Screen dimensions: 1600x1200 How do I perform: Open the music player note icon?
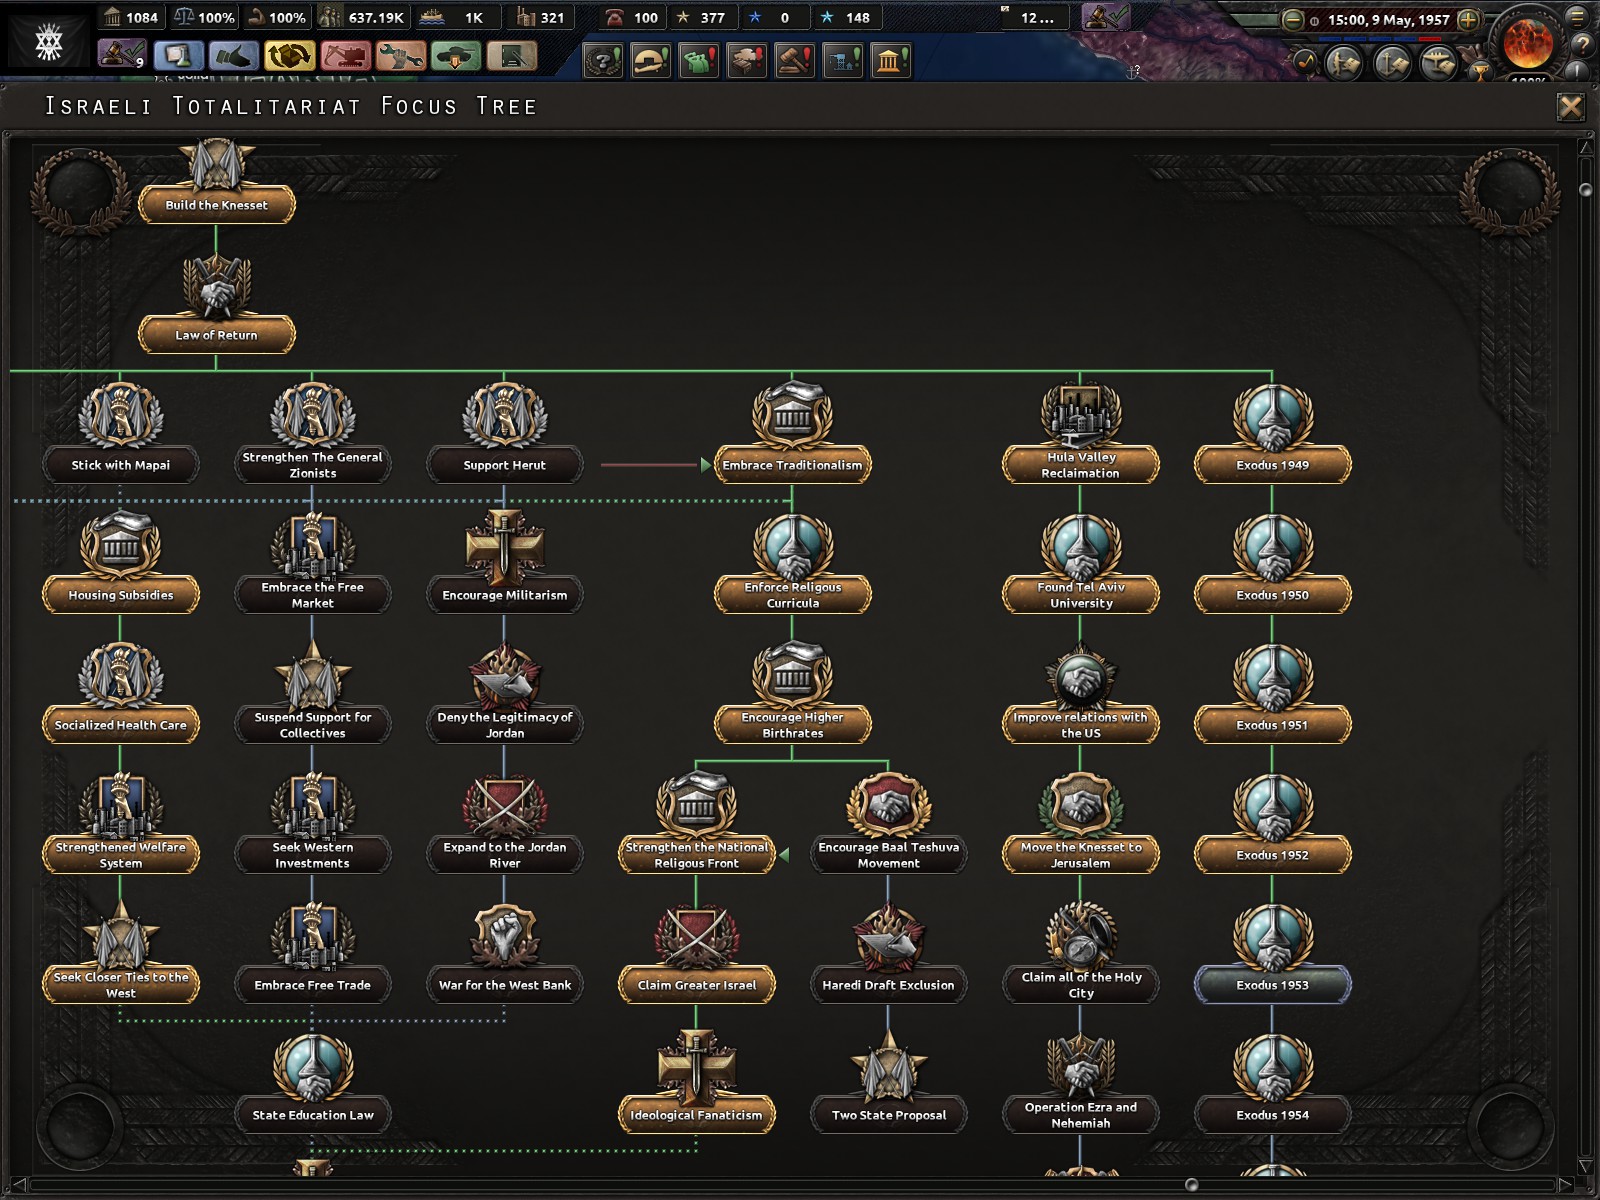coord(1304,62)
